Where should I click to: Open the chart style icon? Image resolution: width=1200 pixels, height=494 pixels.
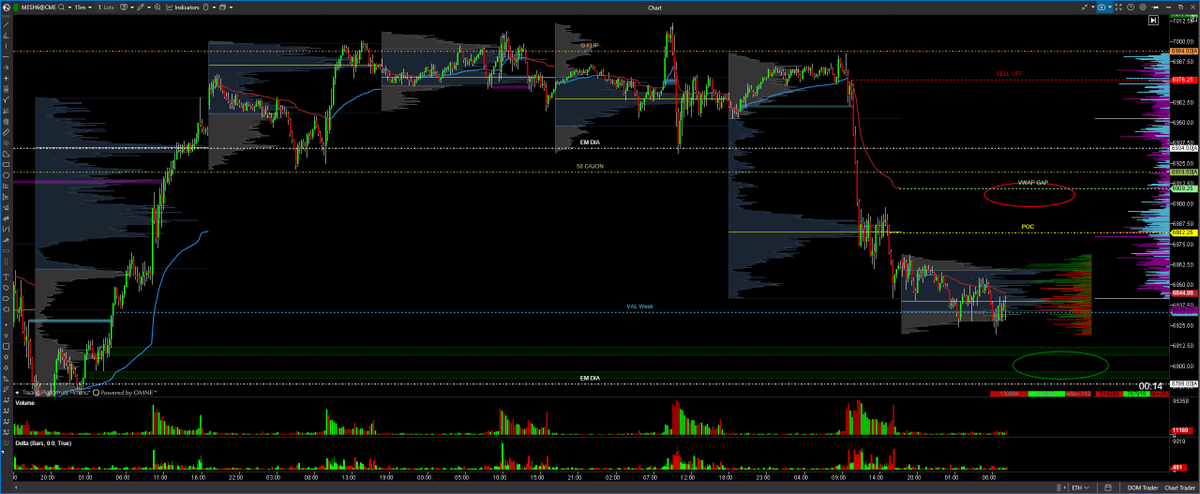[123, 8]
